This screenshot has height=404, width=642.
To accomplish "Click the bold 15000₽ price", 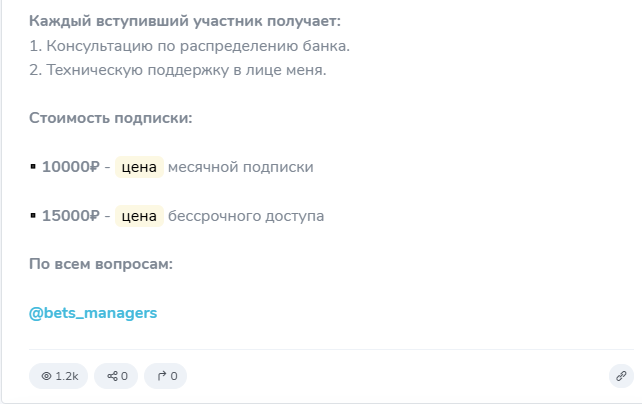I will tap(70, 216).
